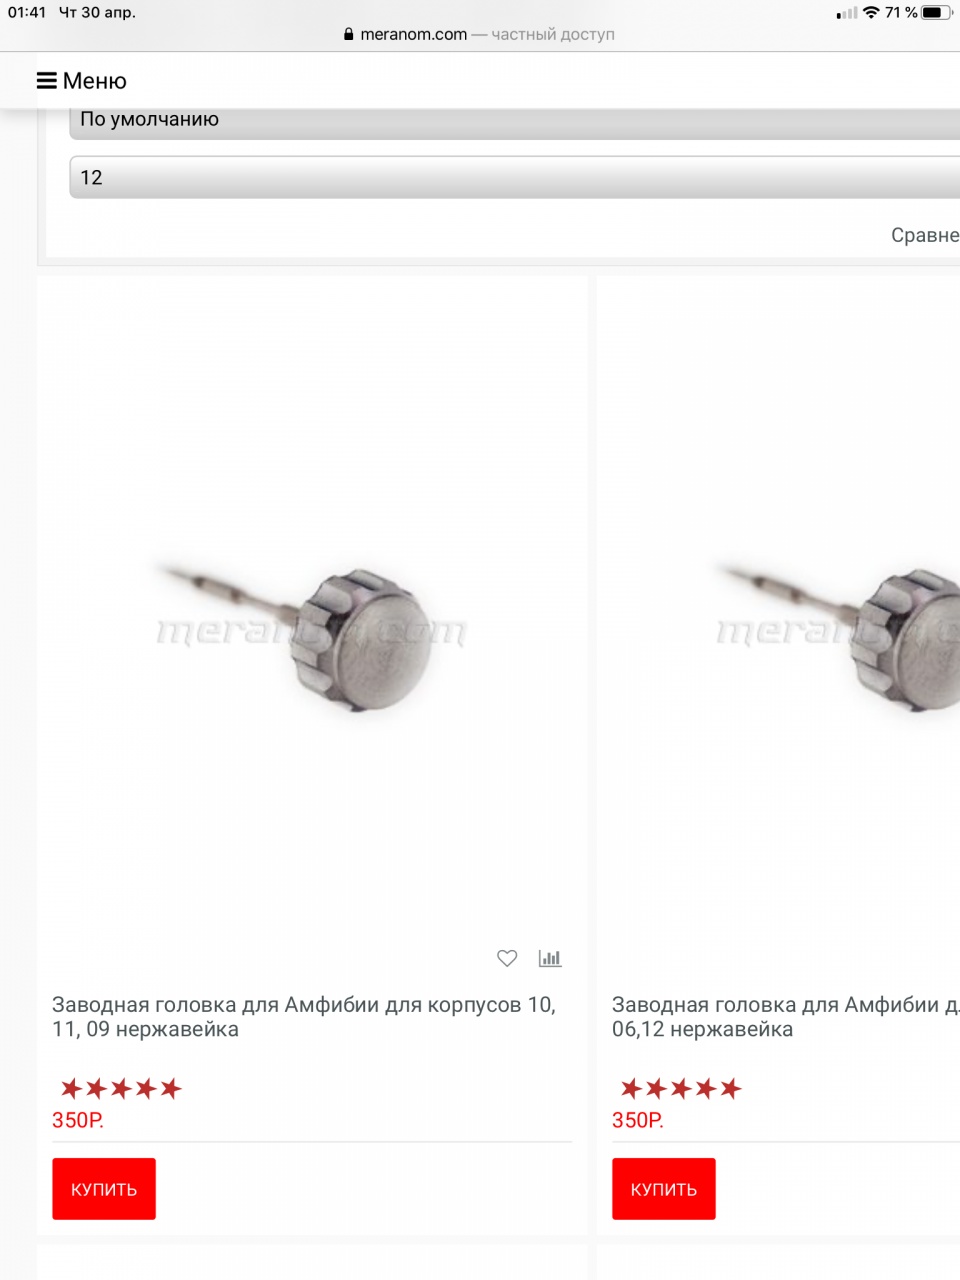Click the 350Р price of first crown
960x1280 pixels.
pos(78,1120)
